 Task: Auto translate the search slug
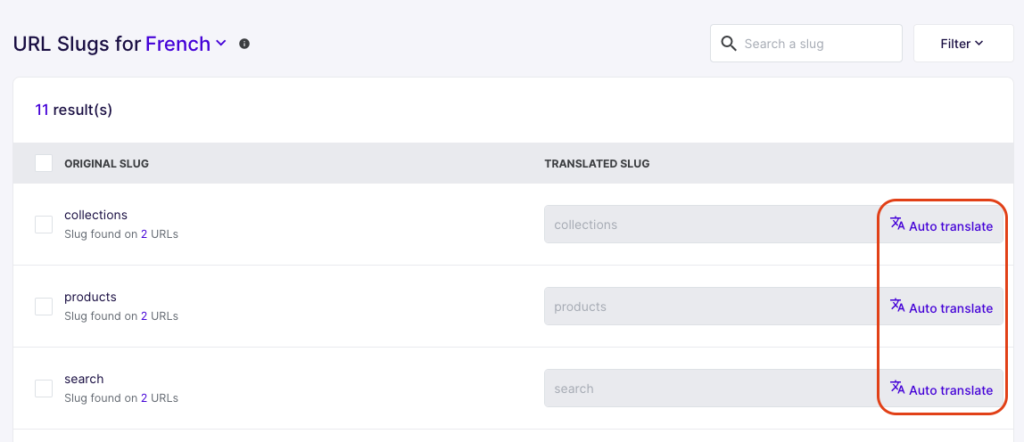coord(942,390)
